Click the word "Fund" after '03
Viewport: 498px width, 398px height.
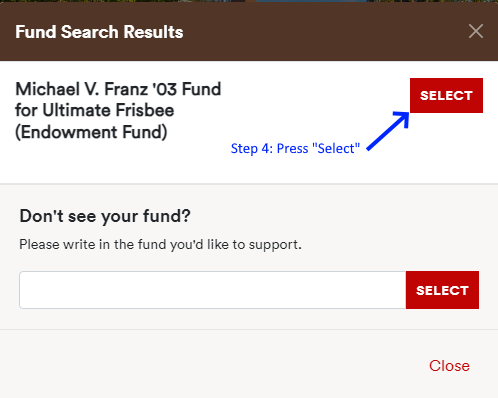click(201, 89)
